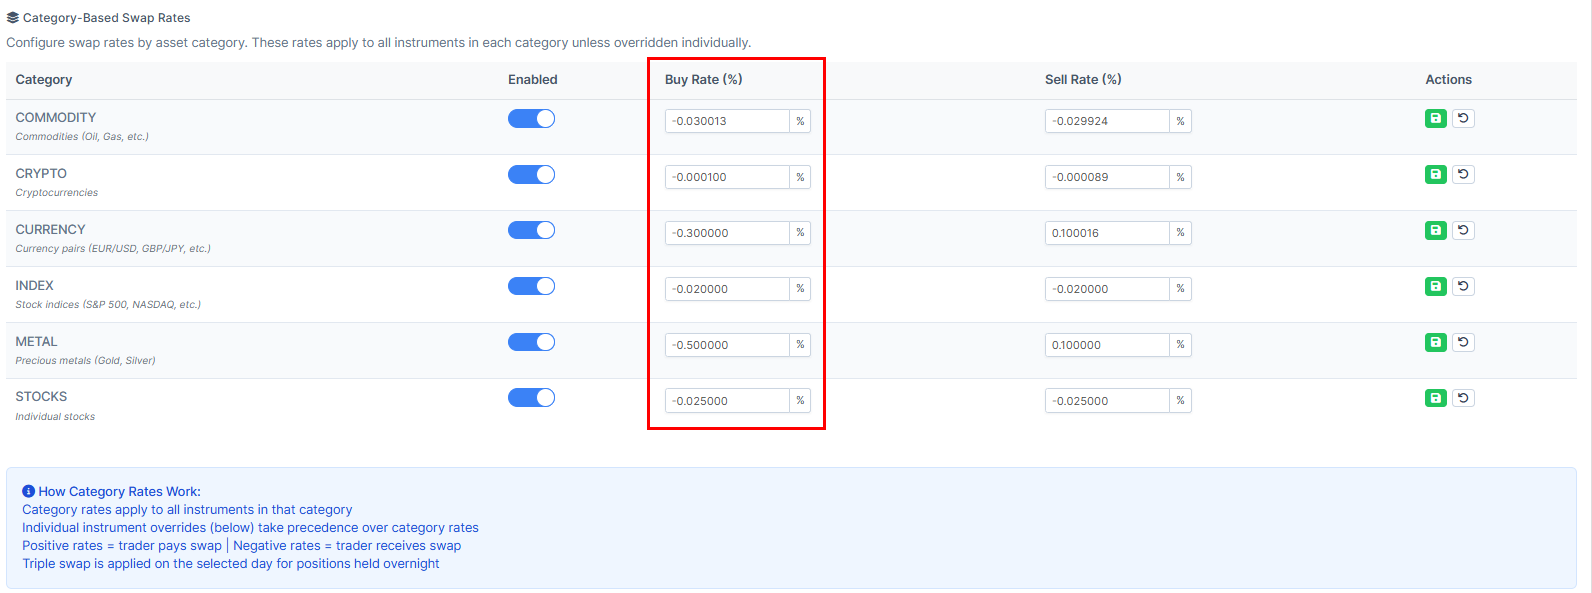
Task: Click the green save icon for CRYPTO
Action: pos(1435,175)
